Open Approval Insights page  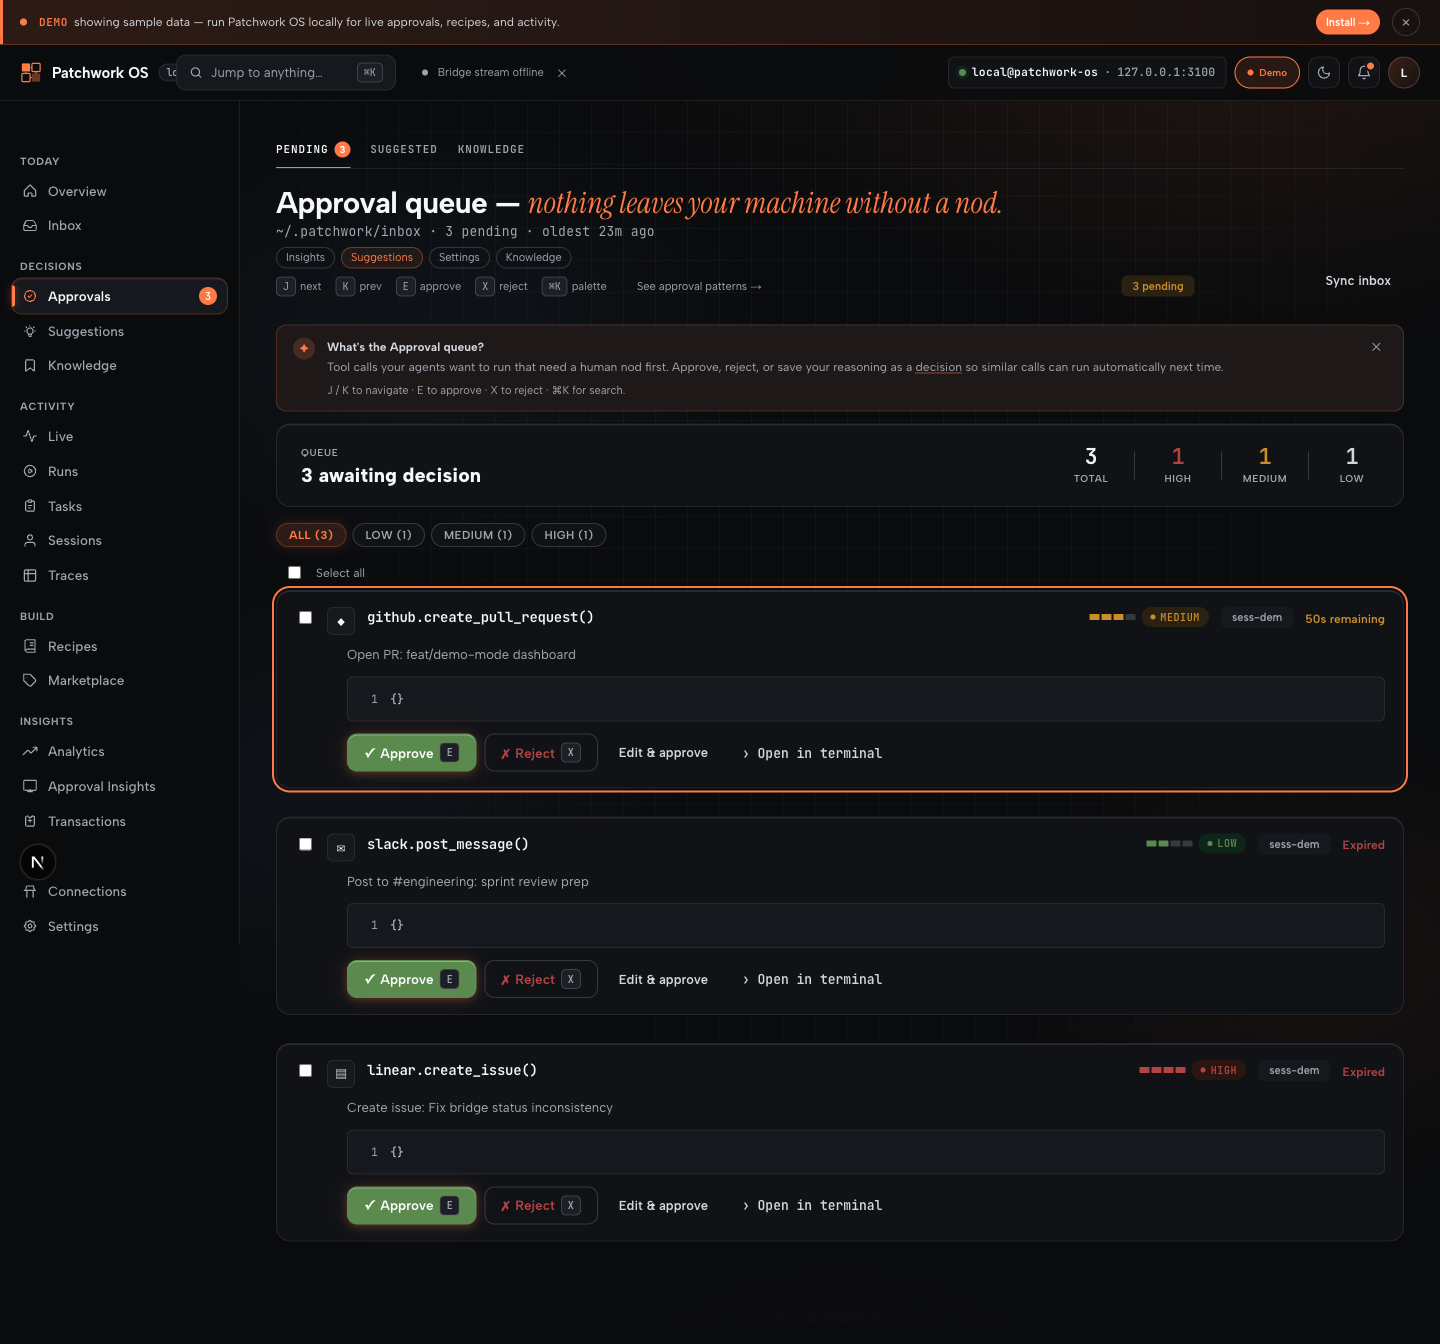(120, 786)
